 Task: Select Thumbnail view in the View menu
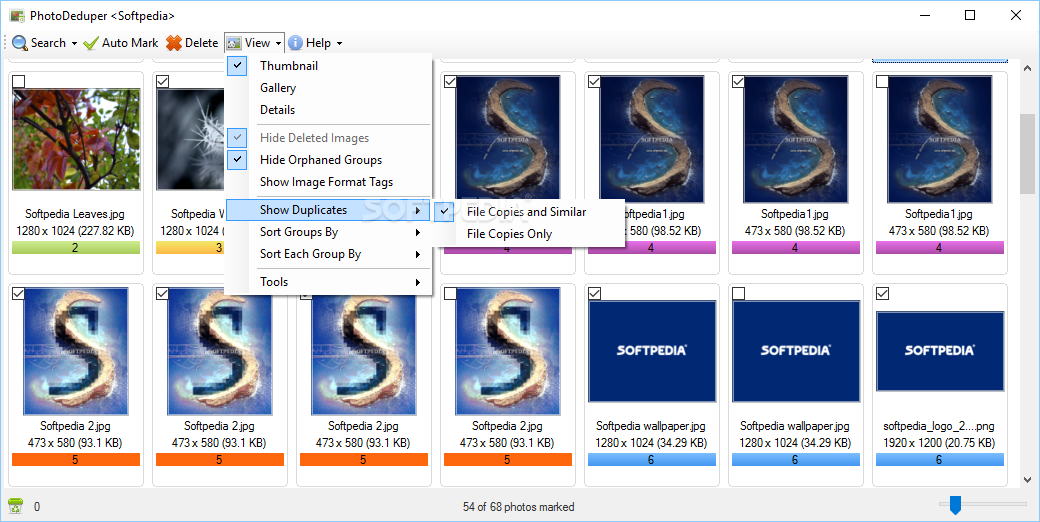point(329,66)
